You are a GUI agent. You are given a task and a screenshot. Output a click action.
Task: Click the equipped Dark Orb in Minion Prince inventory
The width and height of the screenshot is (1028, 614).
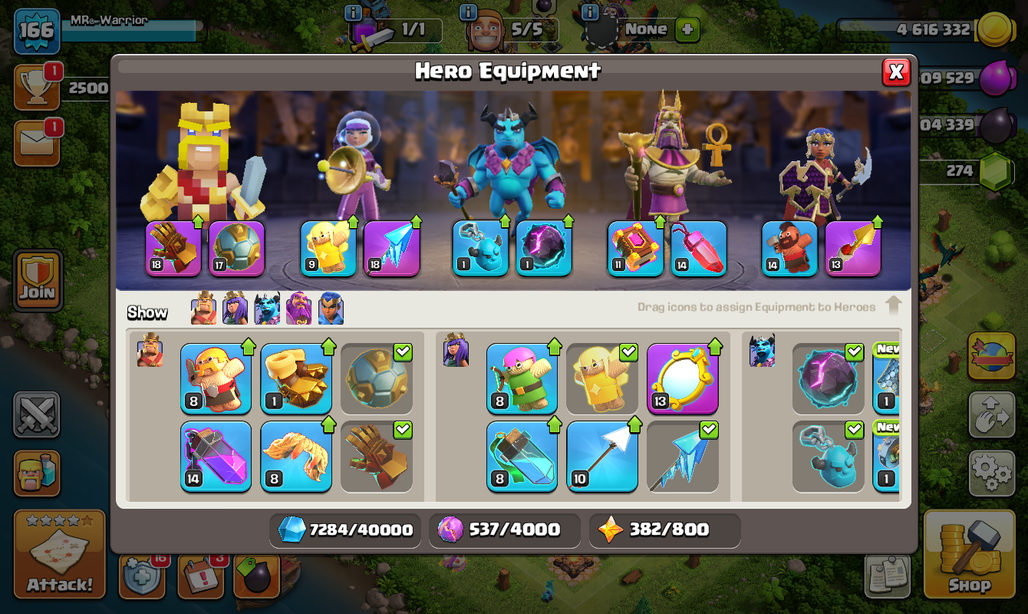point(828,379)
